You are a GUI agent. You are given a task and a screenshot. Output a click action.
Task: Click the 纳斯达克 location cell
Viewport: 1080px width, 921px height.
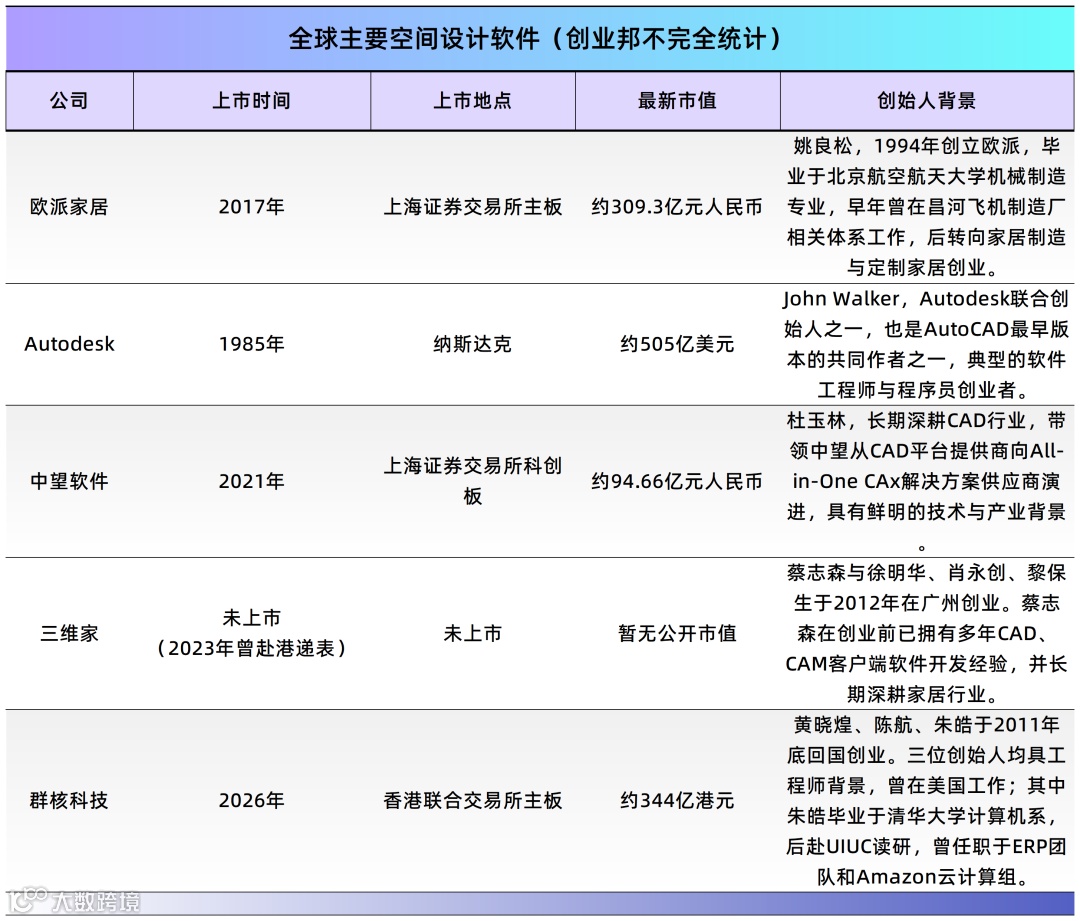coord(472,344)
